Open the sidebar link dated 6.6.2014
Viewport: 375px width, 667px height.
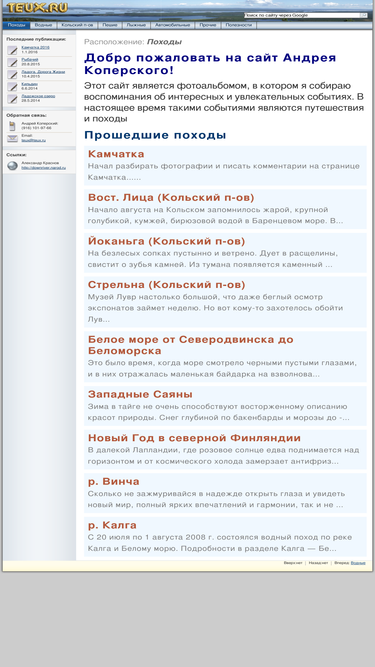tap(29, 84)
